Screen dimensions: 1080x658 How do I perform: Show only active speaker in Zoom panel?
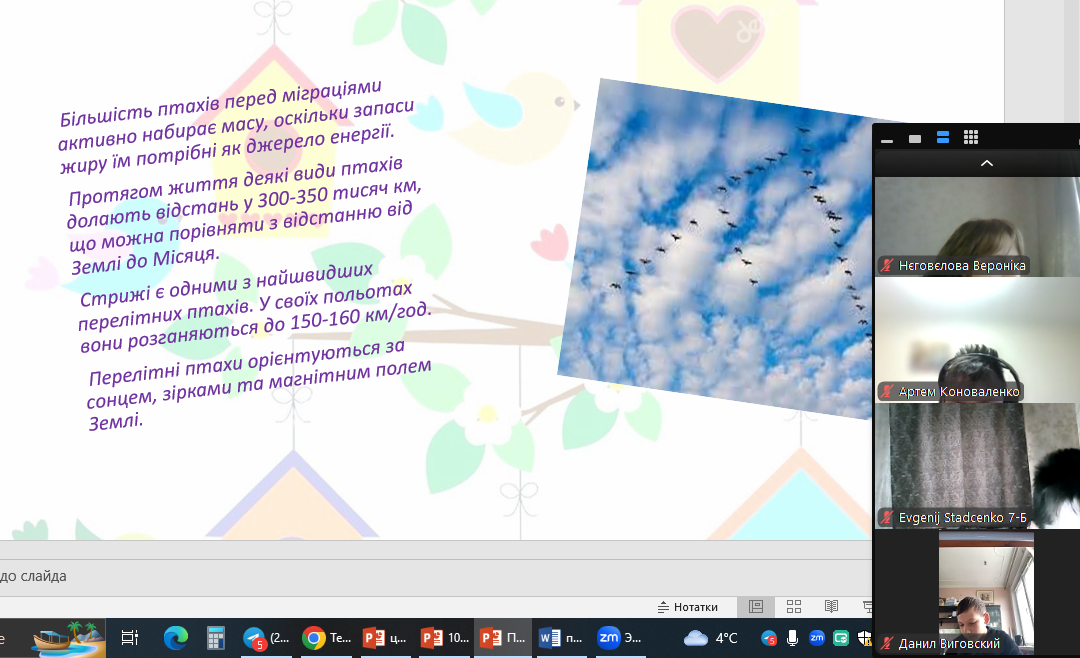[915, 138]
